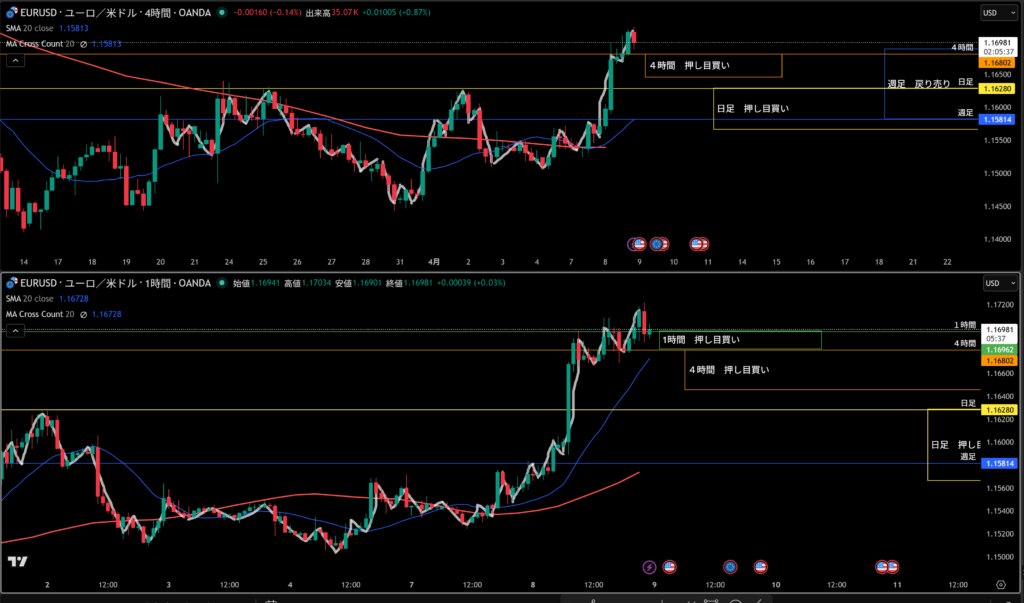Select the 週足 戻り売り annotation box
The height and width of the screenshot is (603, 1024).
(x=918, y=84)
